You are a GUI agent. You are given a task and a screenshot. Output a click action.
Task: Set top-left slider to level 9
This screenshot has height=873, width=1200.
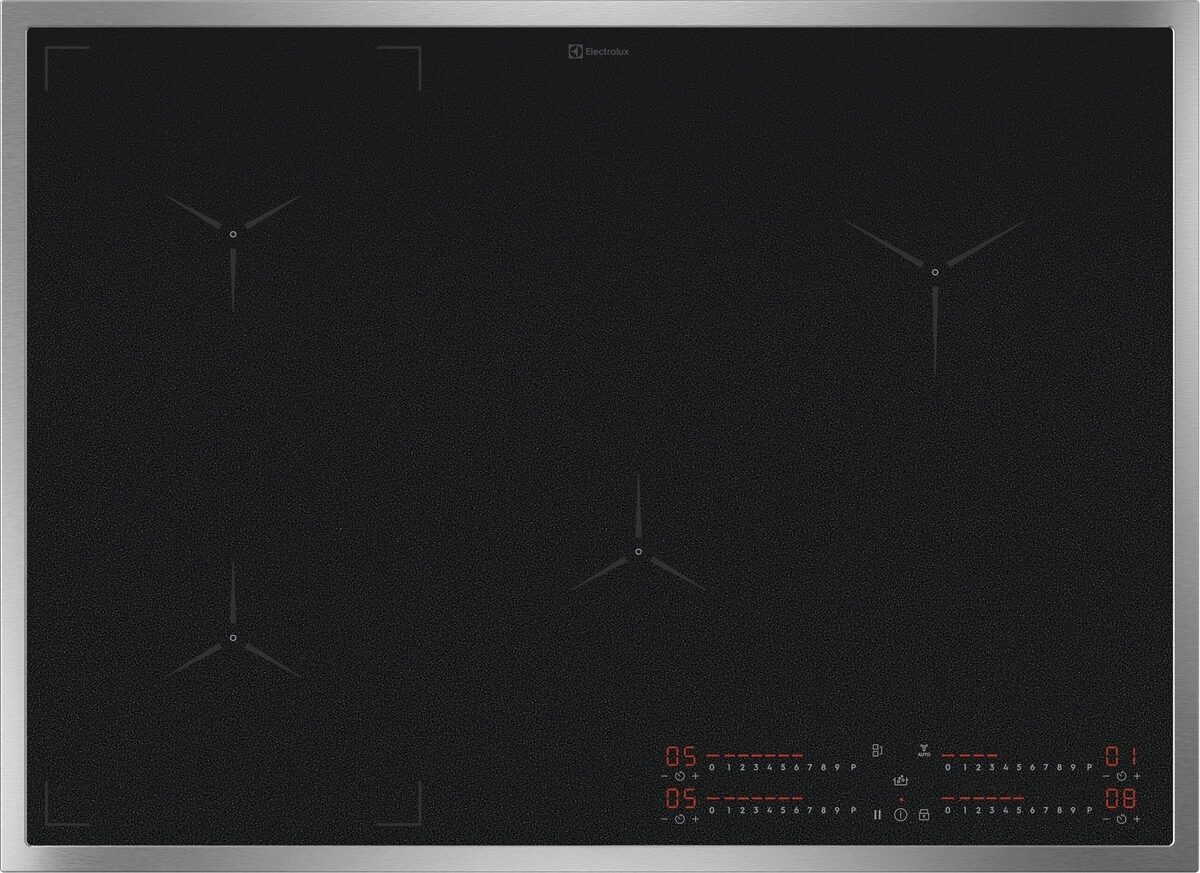837,767
